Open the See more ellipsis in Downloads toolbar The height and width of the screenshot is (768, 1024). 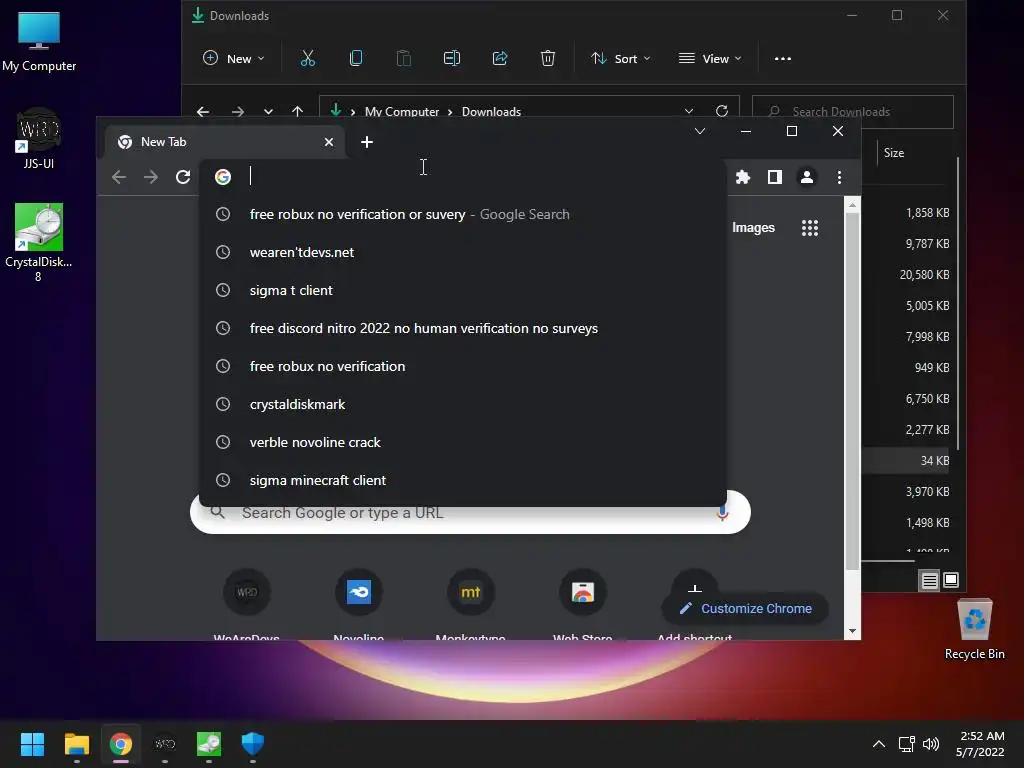[x=782, y=59]
